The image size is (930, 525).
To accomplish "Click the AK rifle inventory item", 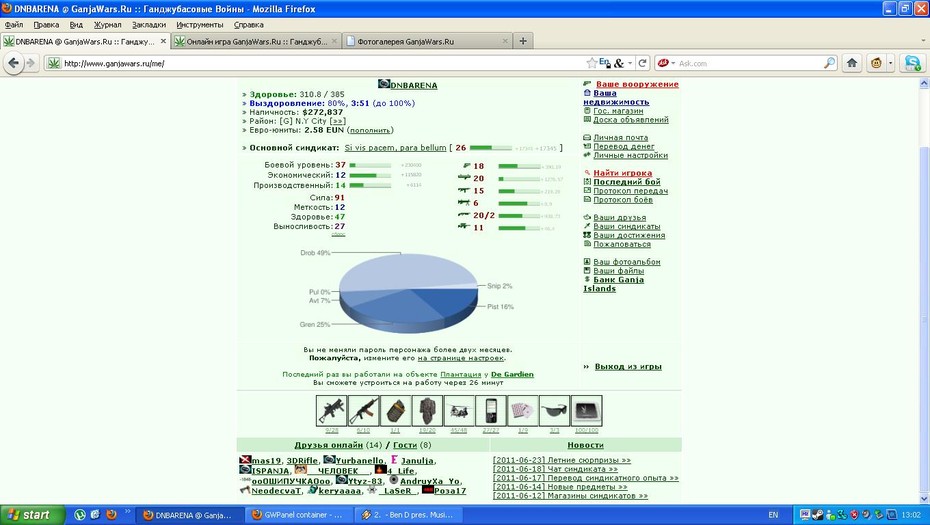I will click(364, 411).
